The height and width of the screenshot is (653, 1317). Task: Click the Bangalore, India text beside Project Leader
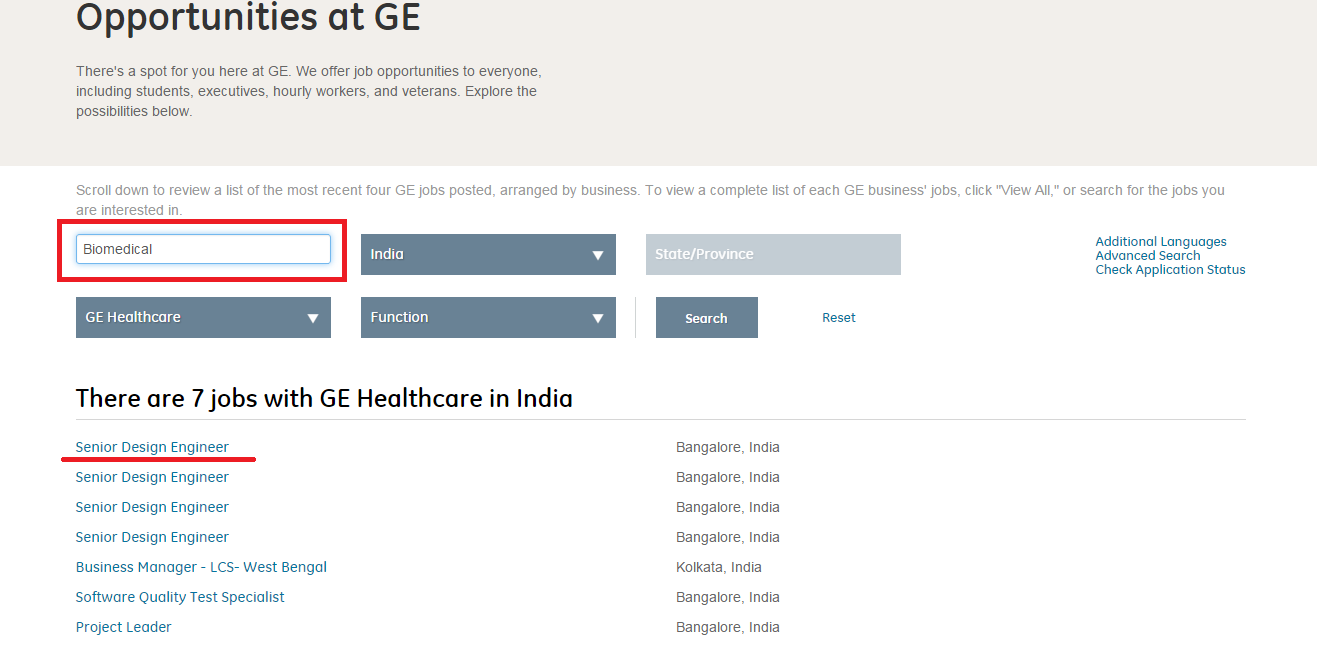(x=728, y=627)
